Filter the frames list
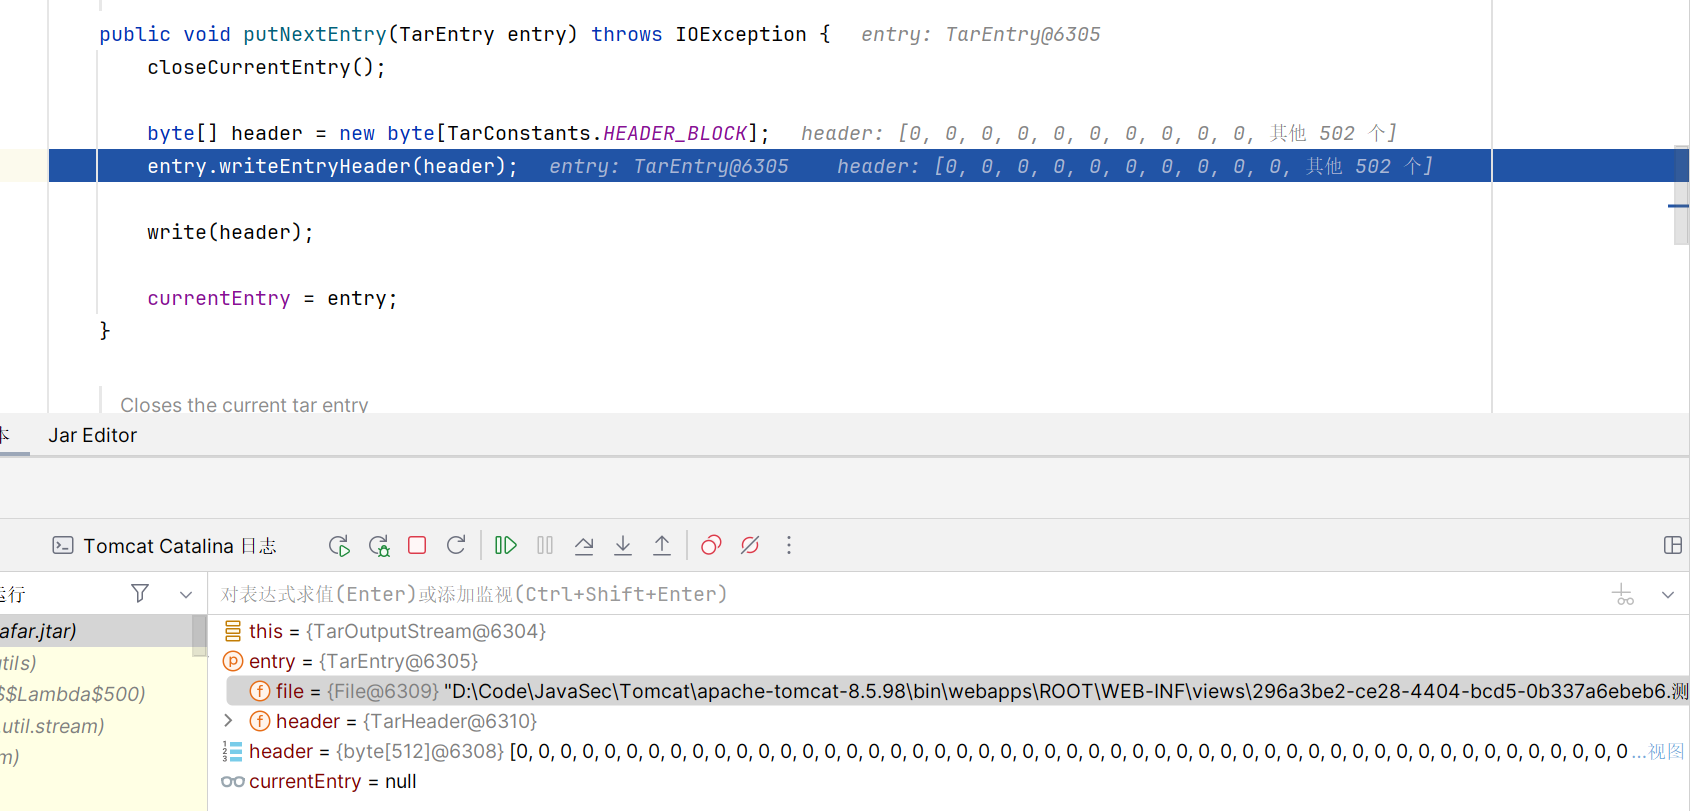This screenshot has height=811, width=1693. point(140,593)
